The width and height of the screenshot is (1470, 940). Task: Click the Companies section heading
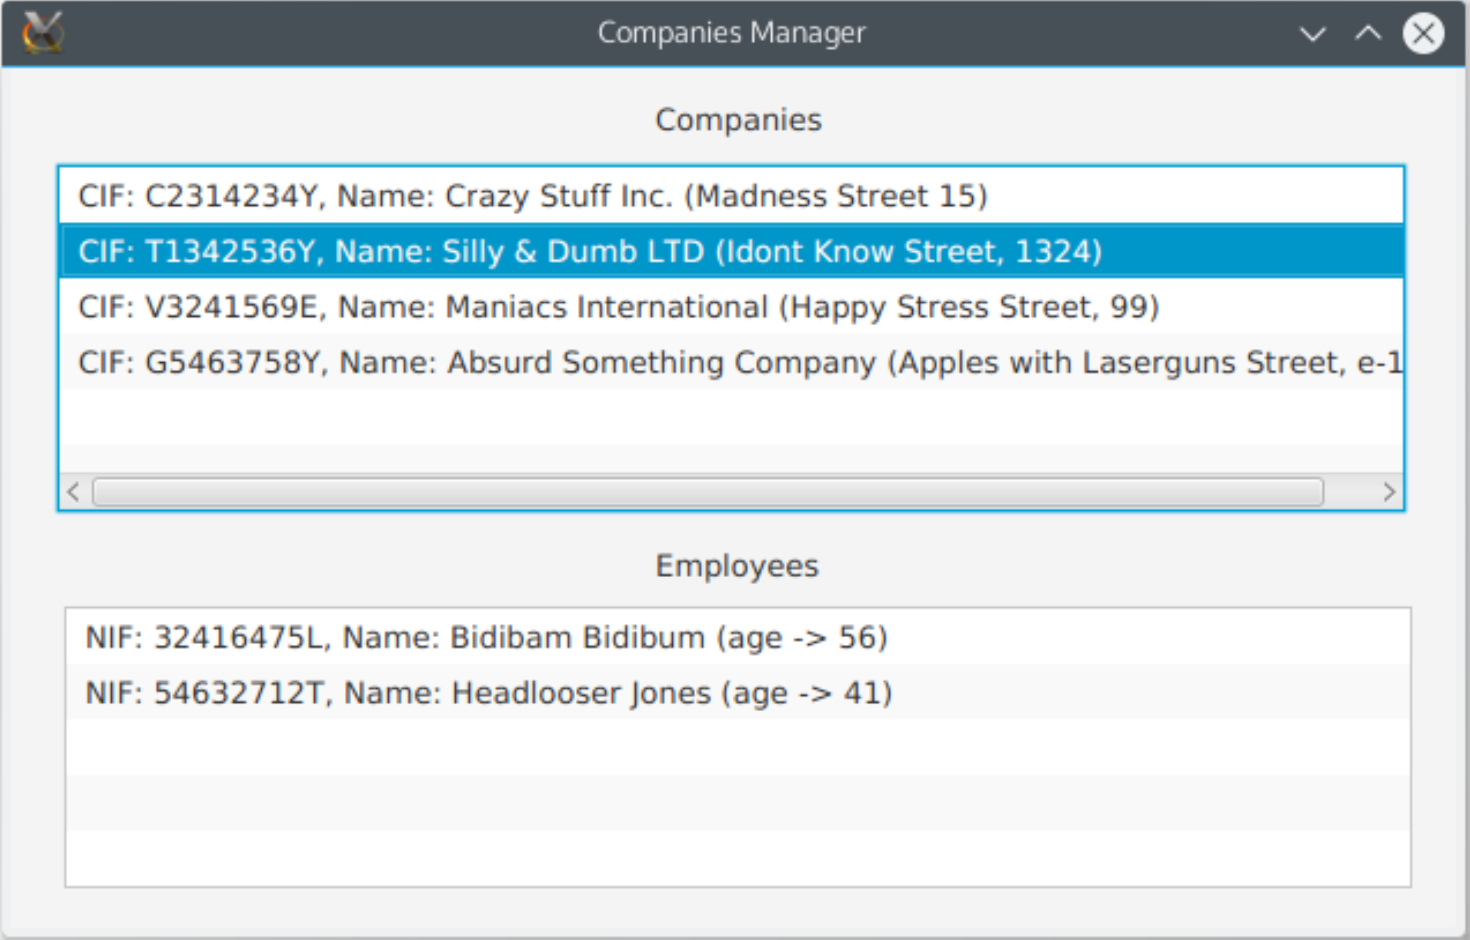[x=738, y=119]
